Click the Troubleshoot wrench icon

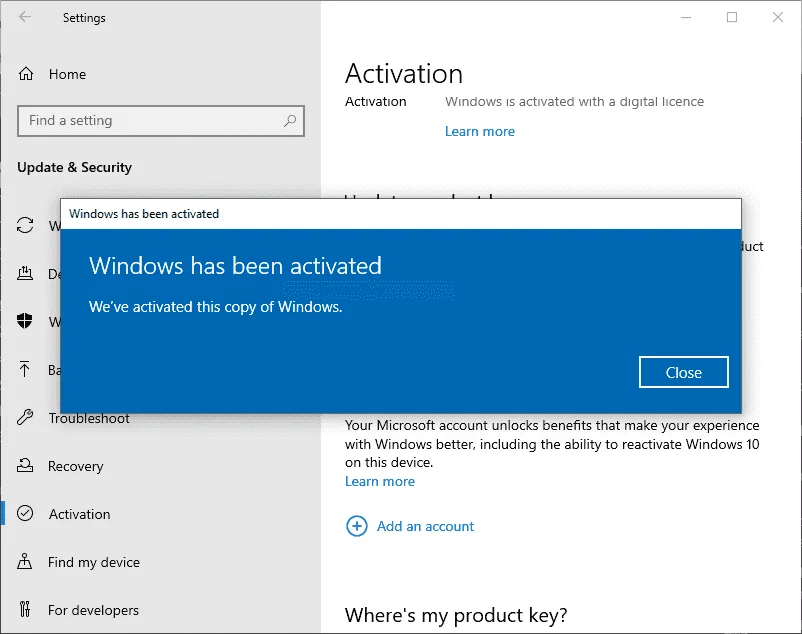tap(25, 417)
